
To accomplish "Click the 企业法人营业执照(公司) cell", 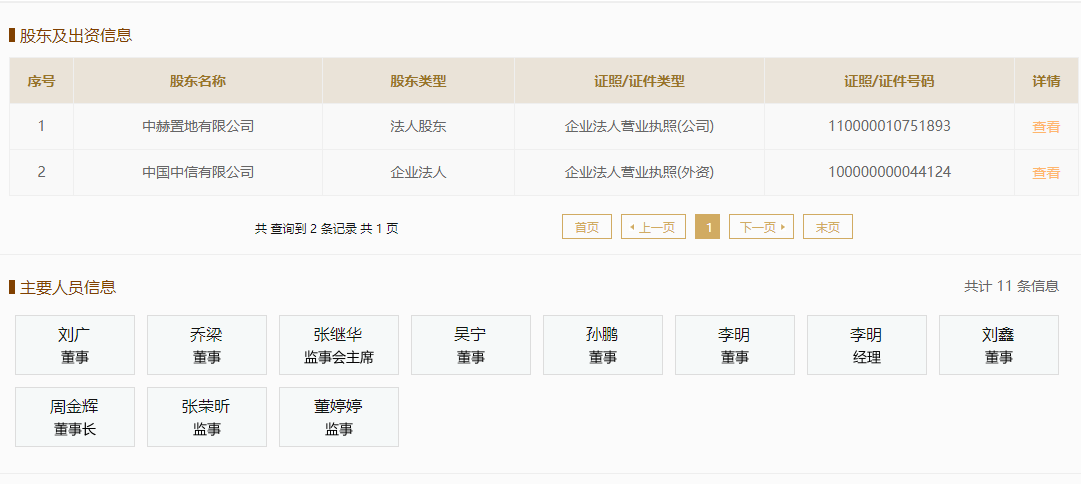I will (x=639, y=127).
